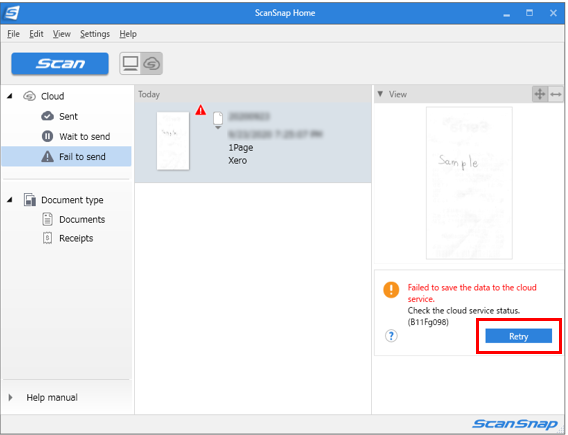
Task: Maximize the ScanSnap Home window
Action: click(x=529, y=13)
